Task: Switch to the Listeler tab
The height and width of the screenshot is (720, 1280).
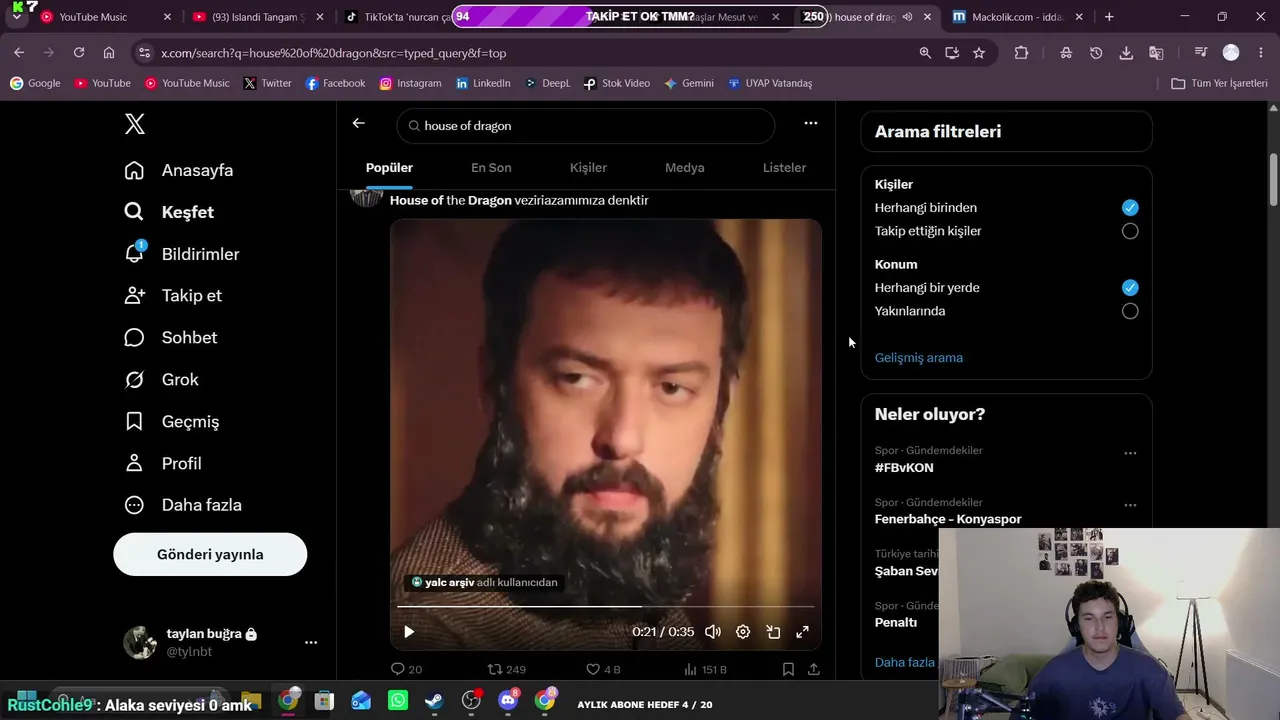Action: click(784, 168)
